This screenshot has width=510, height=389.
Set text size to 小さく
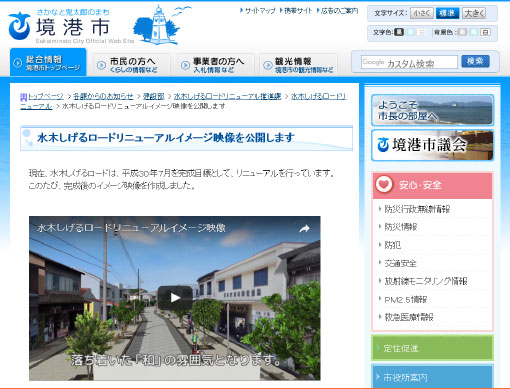coord(422,13)
